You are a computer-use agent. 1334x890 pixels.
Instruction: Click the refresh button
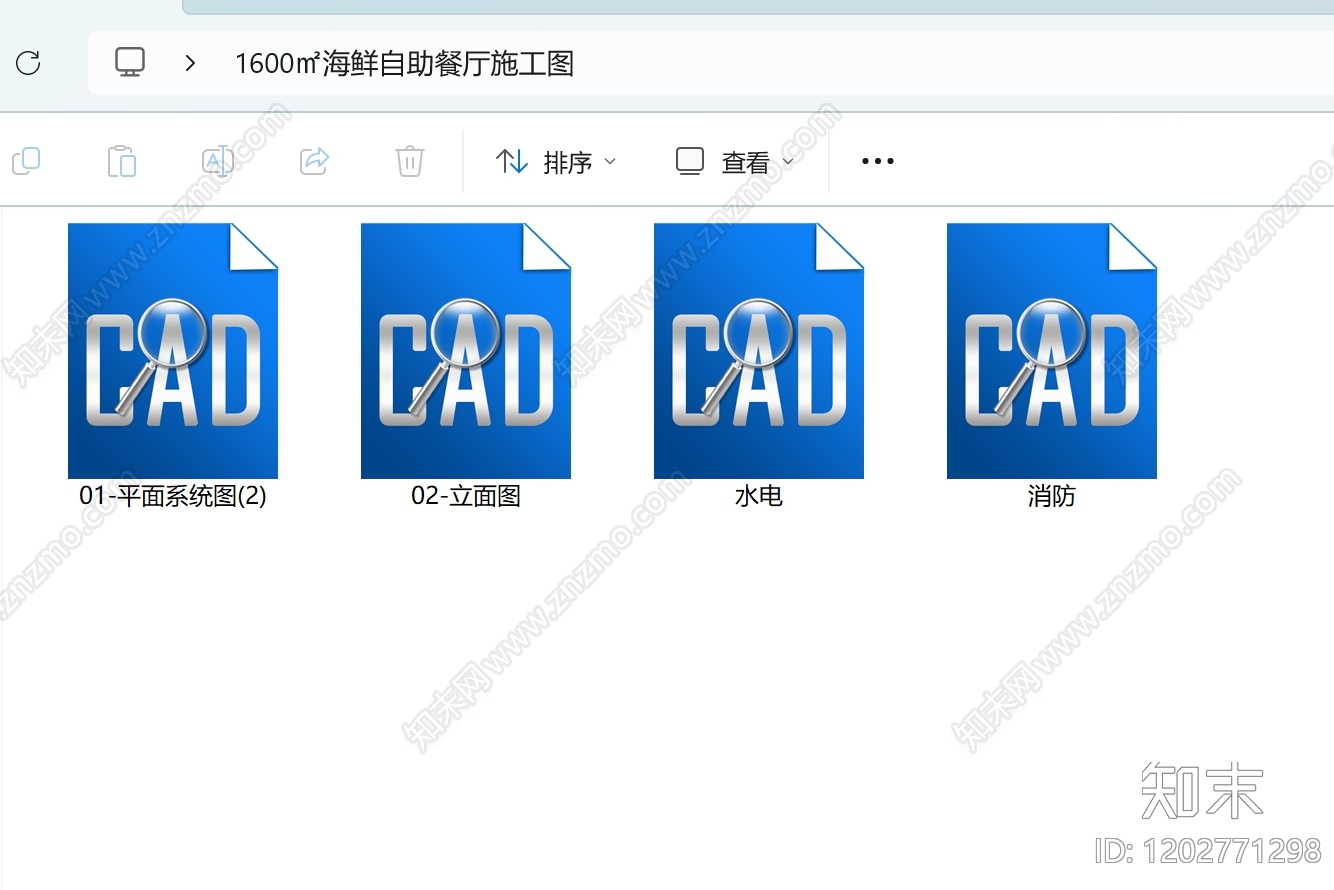click(x=28, y=63)
